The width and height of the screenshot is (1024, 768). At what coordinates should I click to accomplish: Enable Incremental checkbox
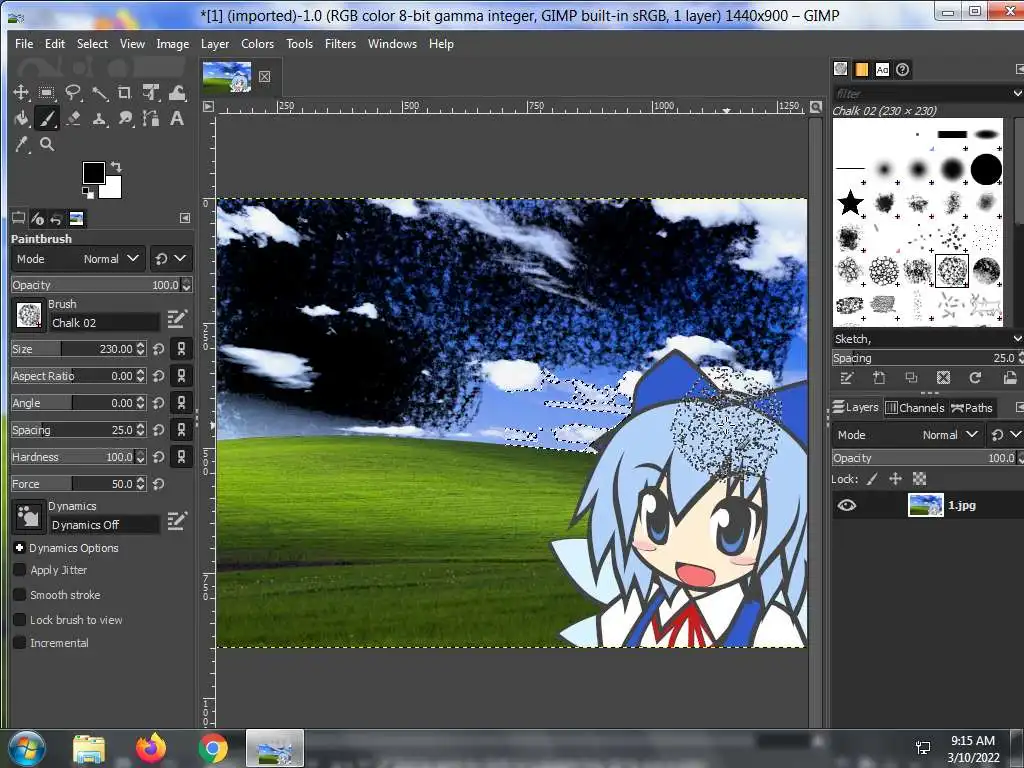tap(20, 643)
